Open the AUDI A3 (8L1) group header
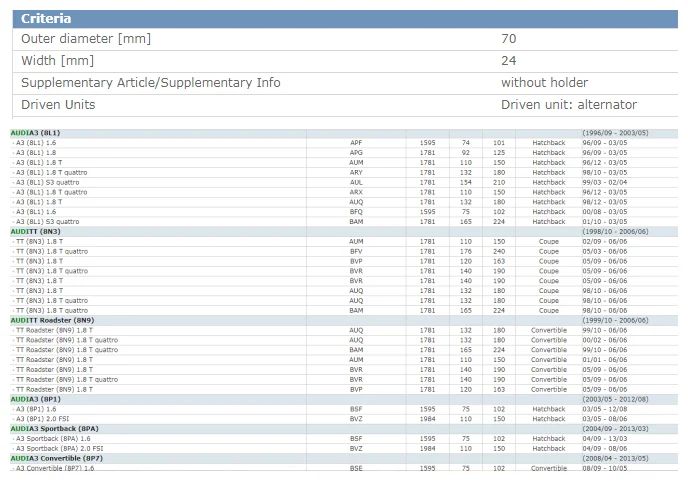 click(344, 133)
